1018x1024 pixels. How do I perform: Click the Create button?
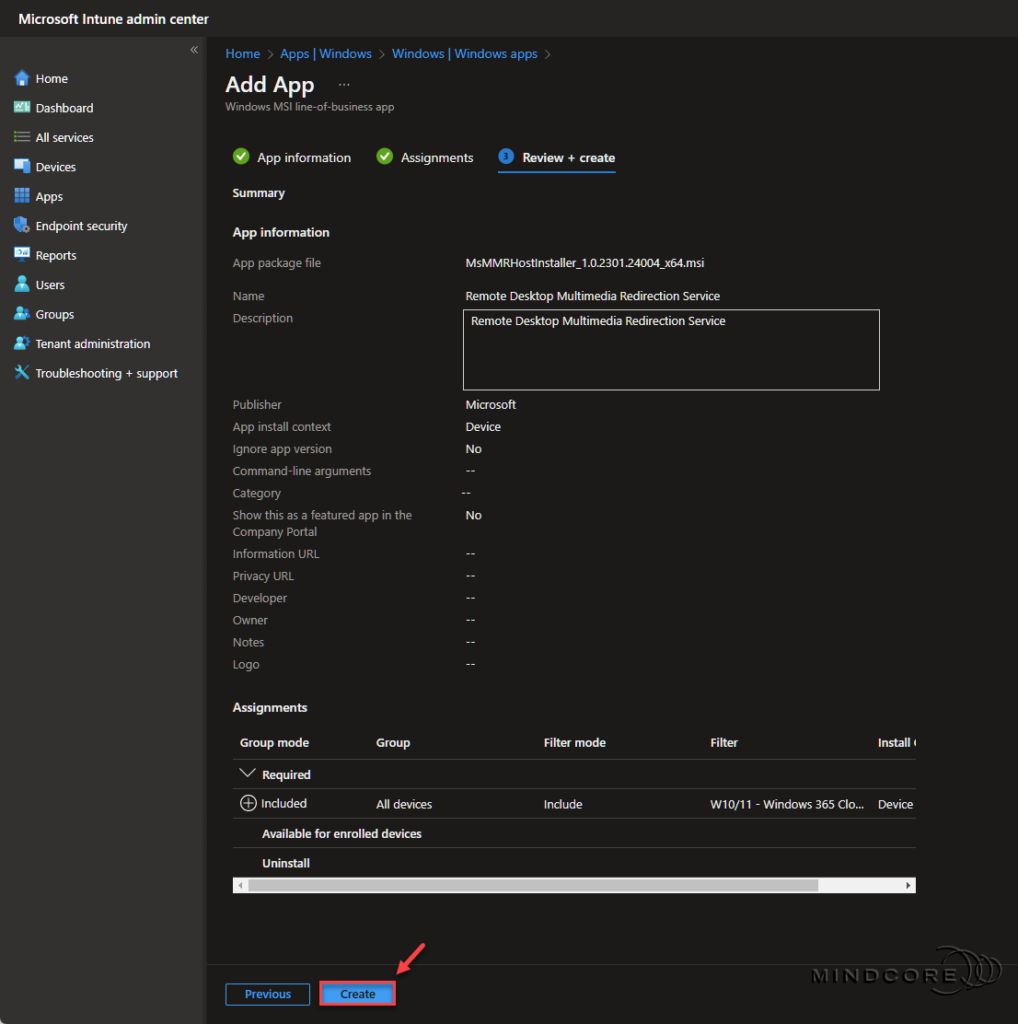(x=357, y=994)
